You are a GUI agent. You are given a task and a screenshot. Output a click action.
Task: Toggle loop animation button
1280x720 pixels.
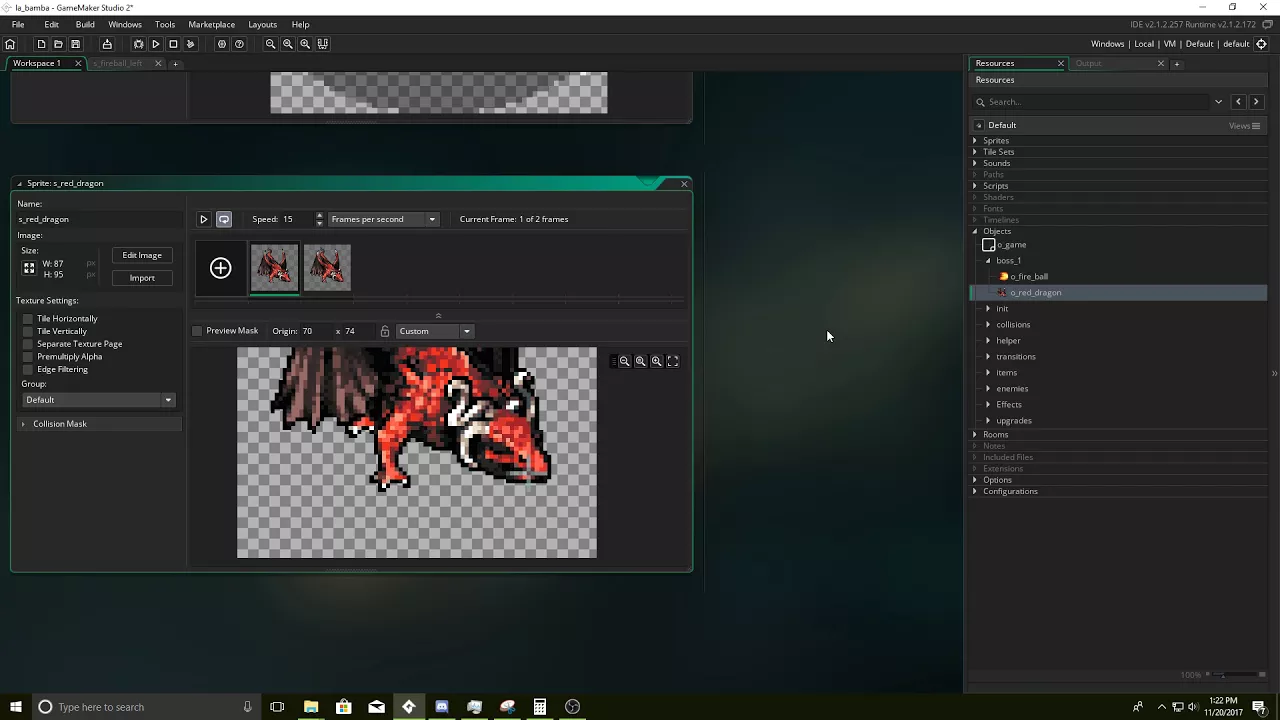coord(224,219)
